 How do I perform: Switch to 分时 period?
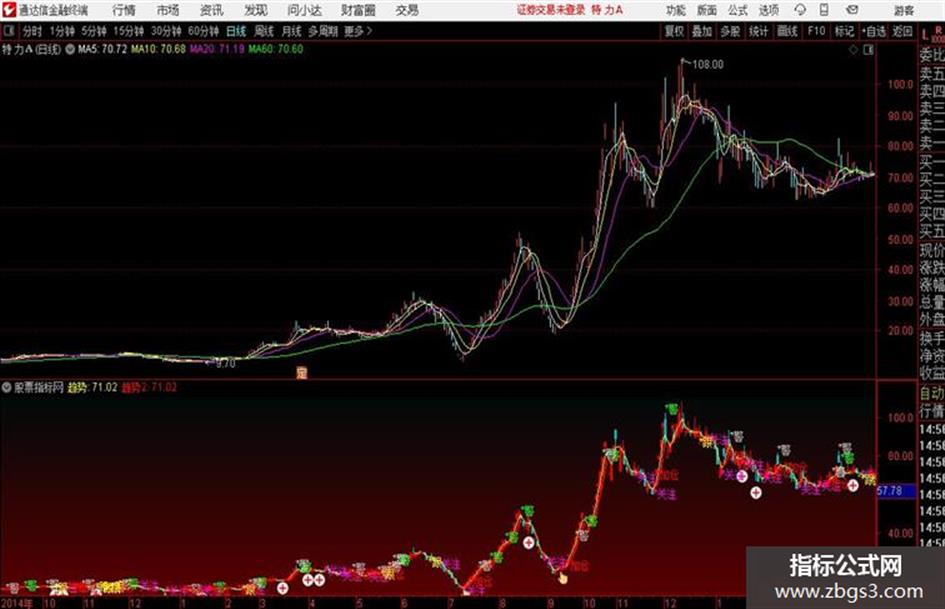click(x=33, y=31)
